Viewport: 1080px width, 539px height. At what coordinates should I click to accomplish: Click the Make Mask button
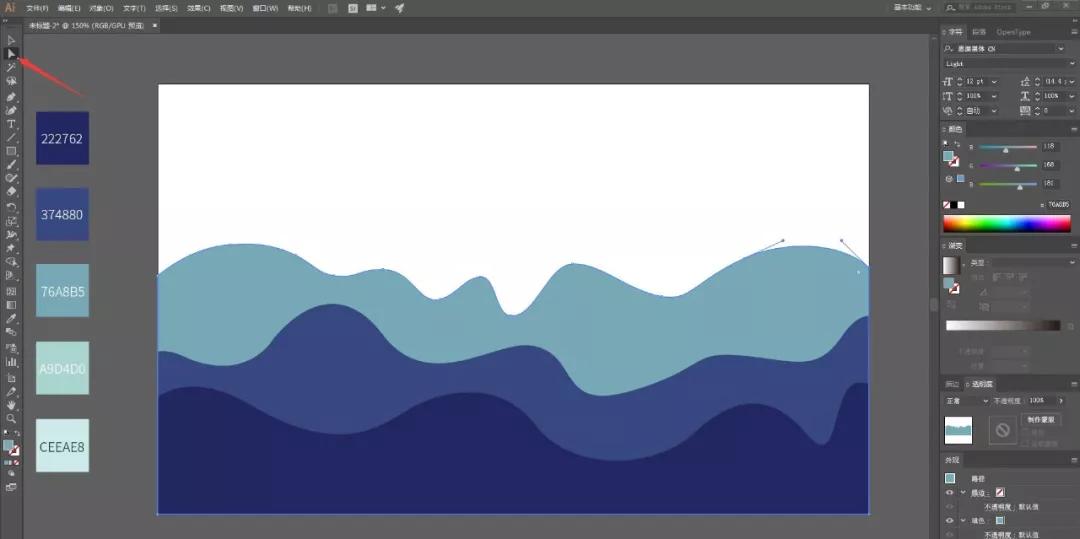(1040, 420)
